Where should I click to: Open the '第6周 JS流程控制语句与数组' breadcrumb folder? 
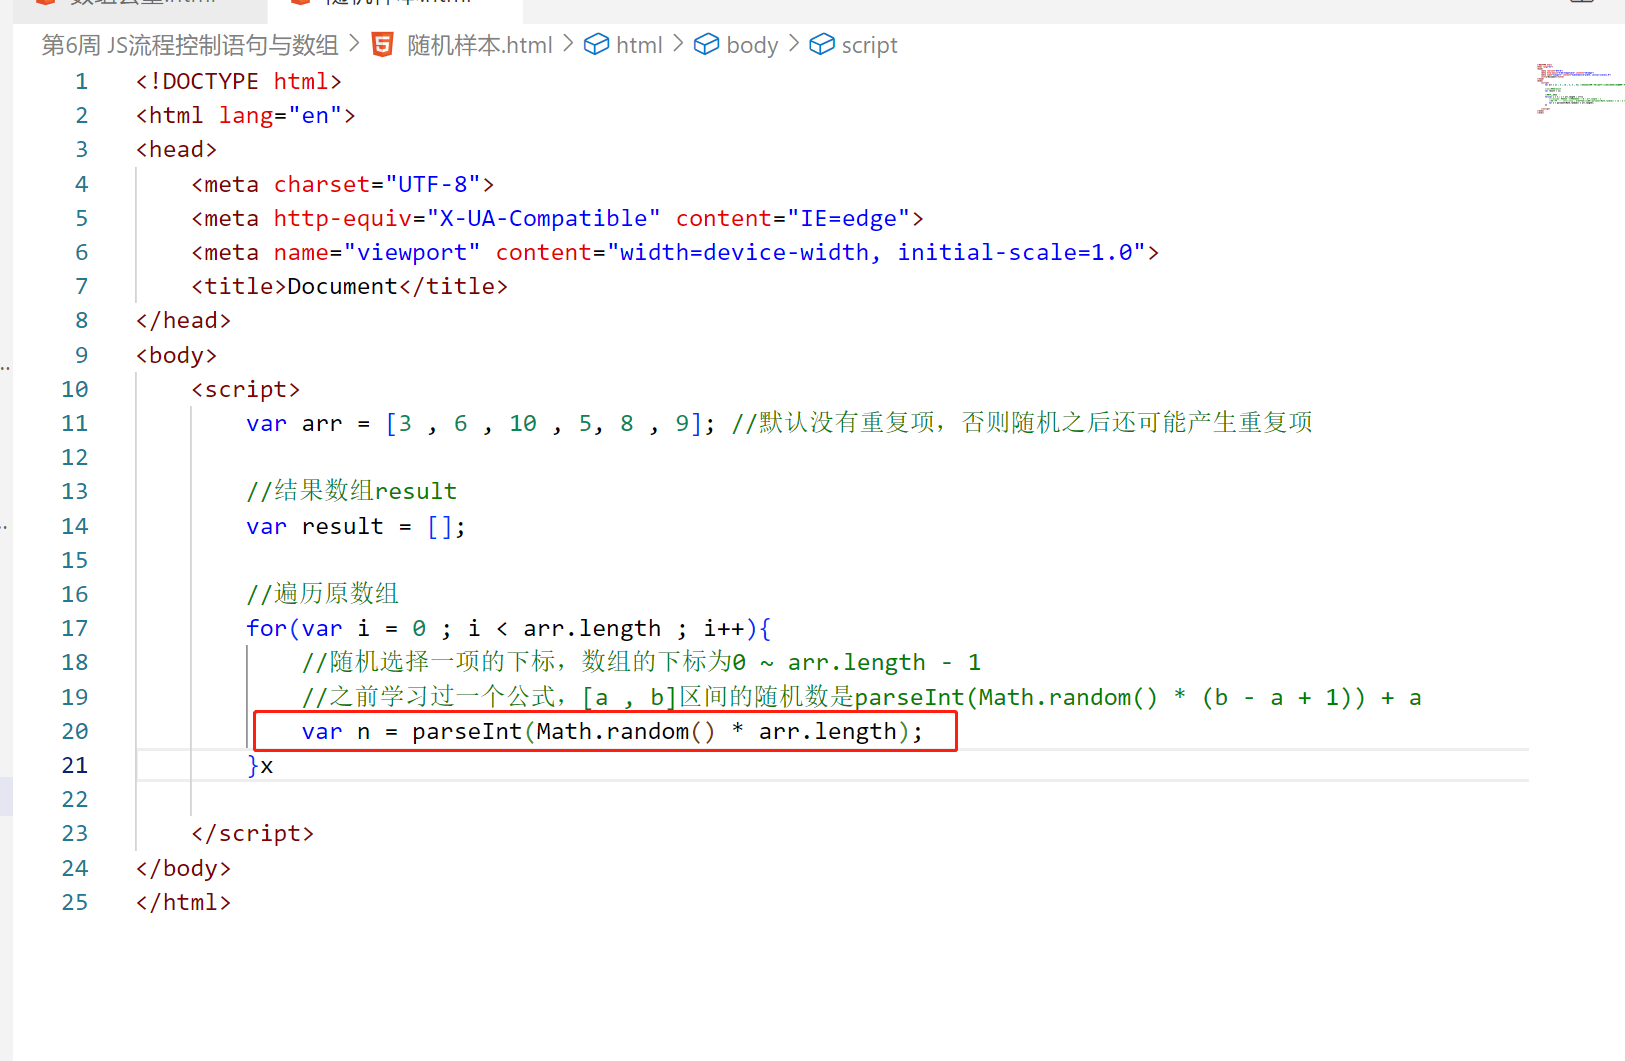[x=190, y=45]
